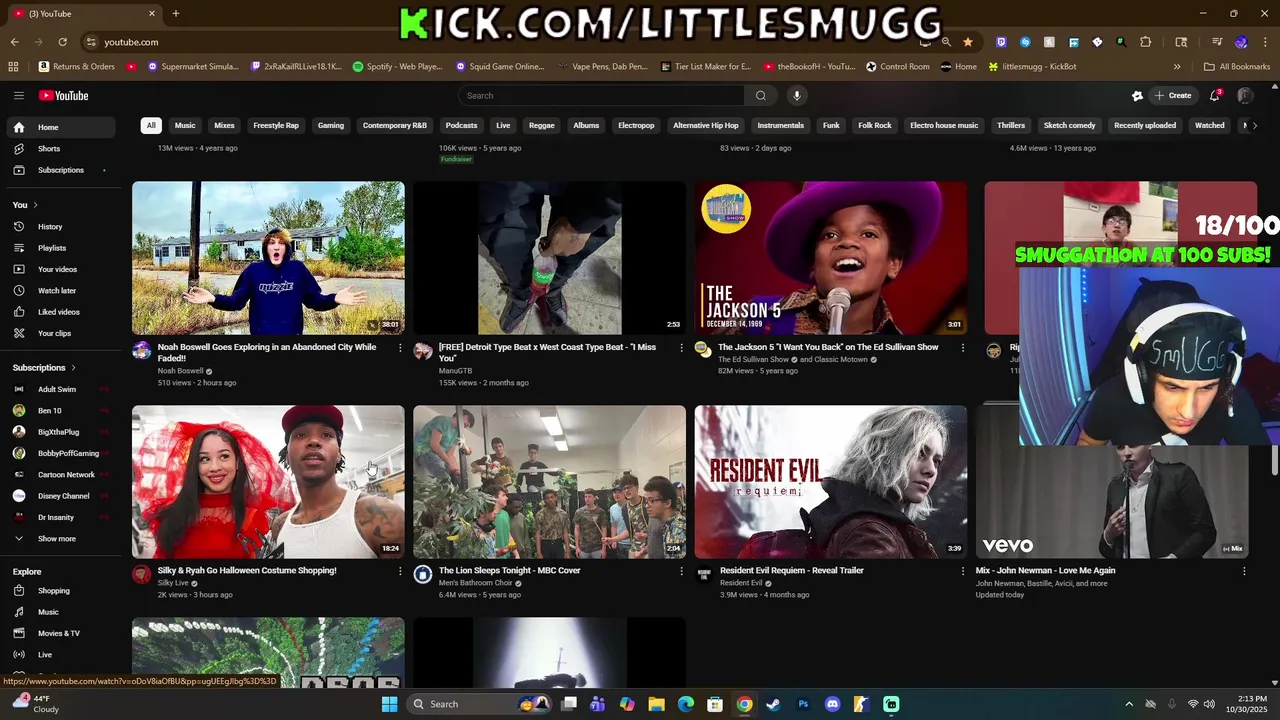
Task: Select the All filter chip
Action: [x=151, y=126]
